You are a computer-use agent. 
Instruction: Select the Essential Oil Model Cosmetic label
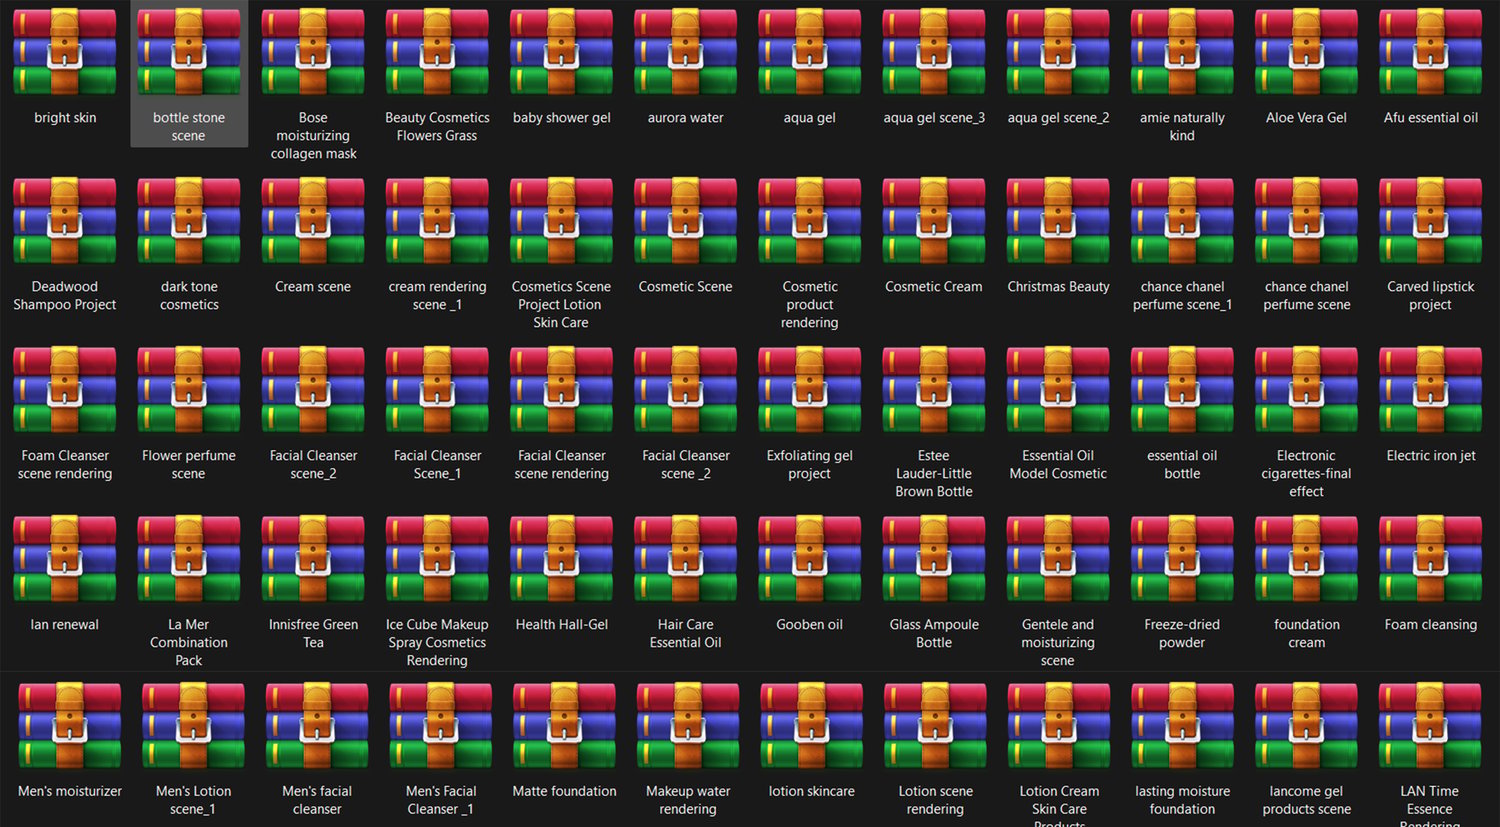(x=1058, y=465)
